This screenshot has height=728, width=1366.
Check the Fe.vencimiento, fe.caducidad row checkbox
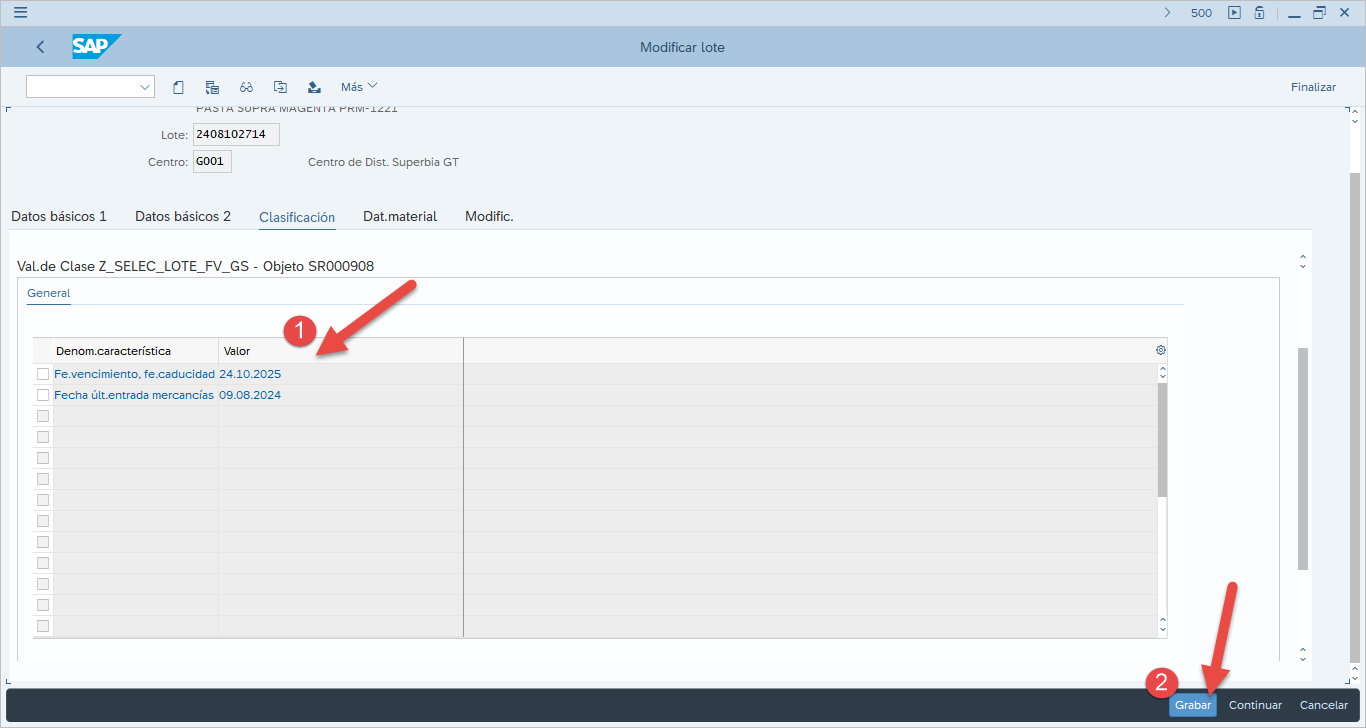point(43,374)
